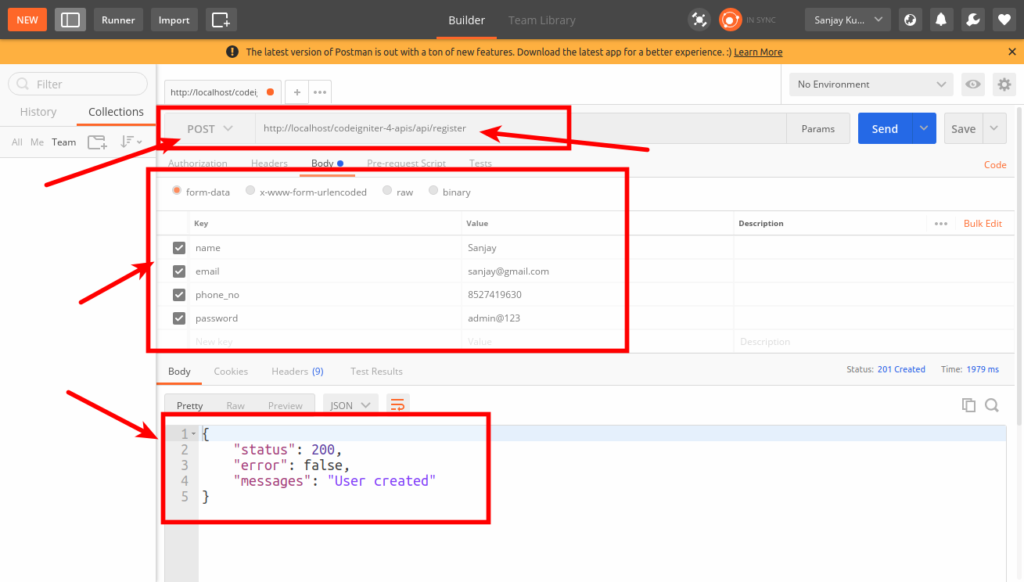The image size is (1024, 582).
Task: Switch to Raw response view
Action: pos(235,406)
